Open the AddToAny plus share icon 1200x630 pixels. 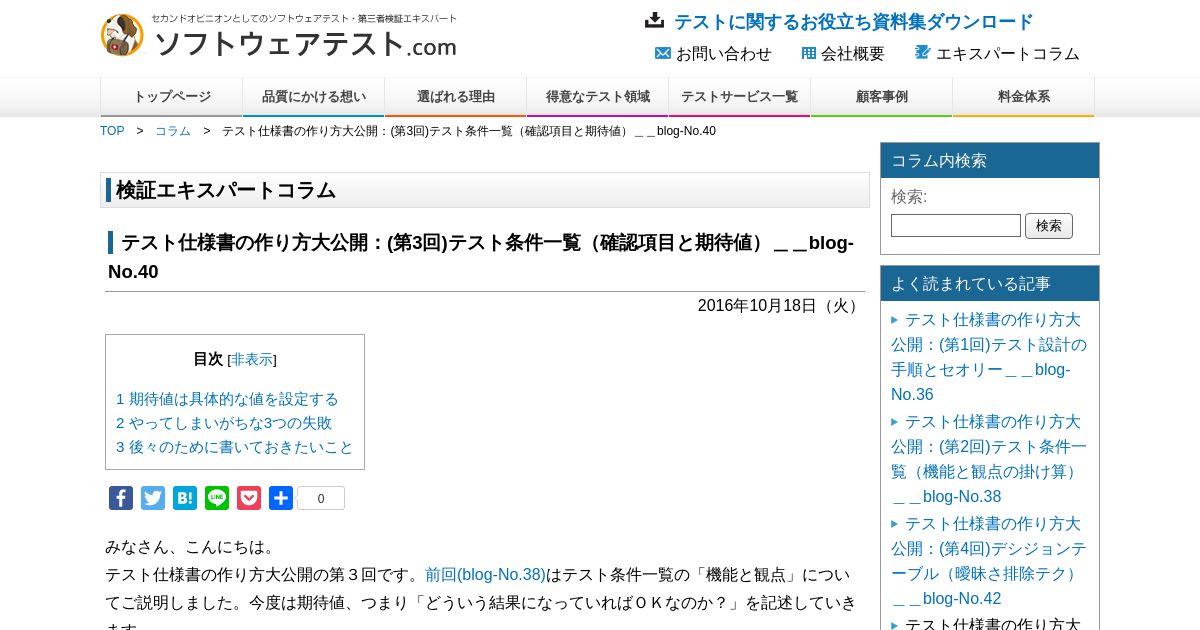point(281,498)
